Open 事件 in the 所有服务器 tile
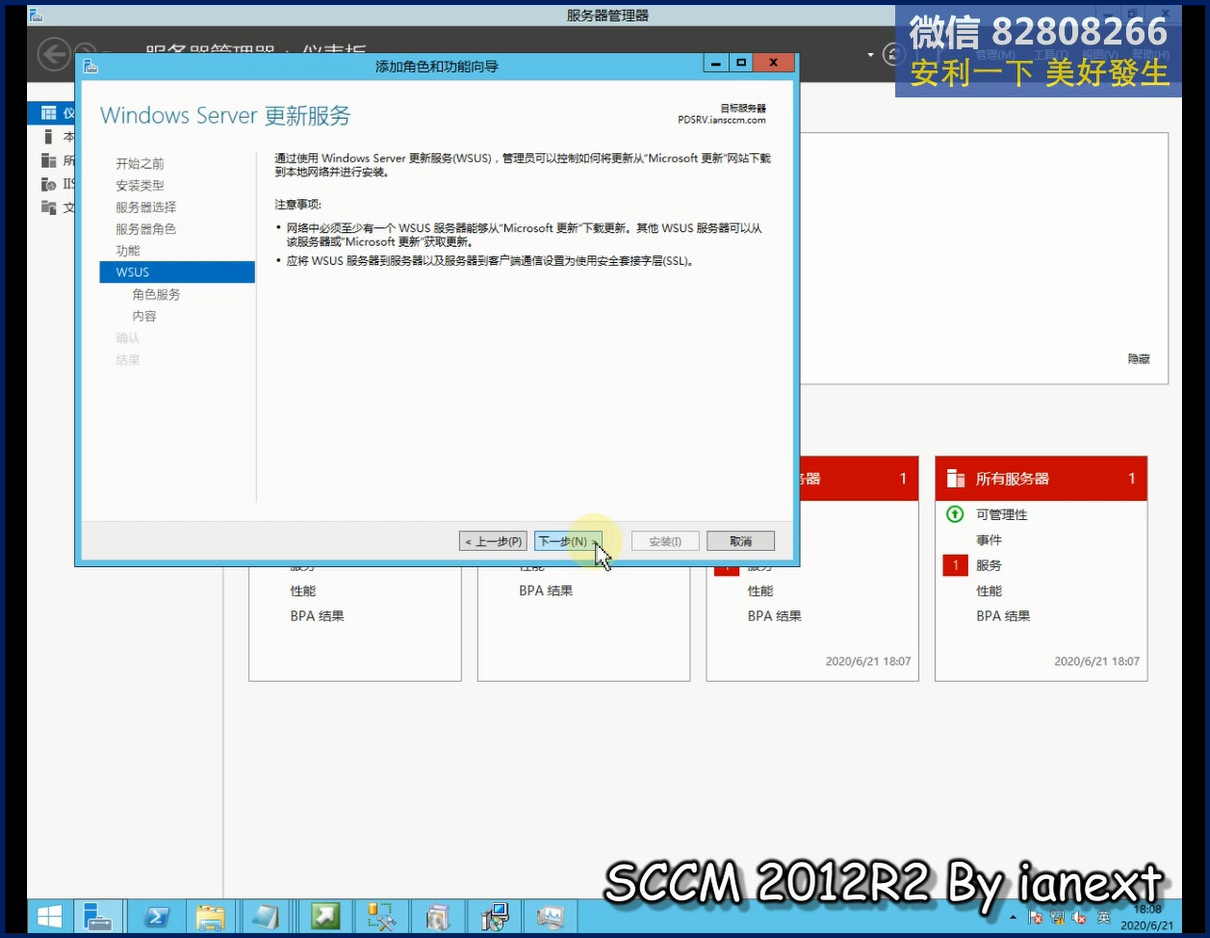The width and height of the screenshot is (1210, 938). (989, 540)
